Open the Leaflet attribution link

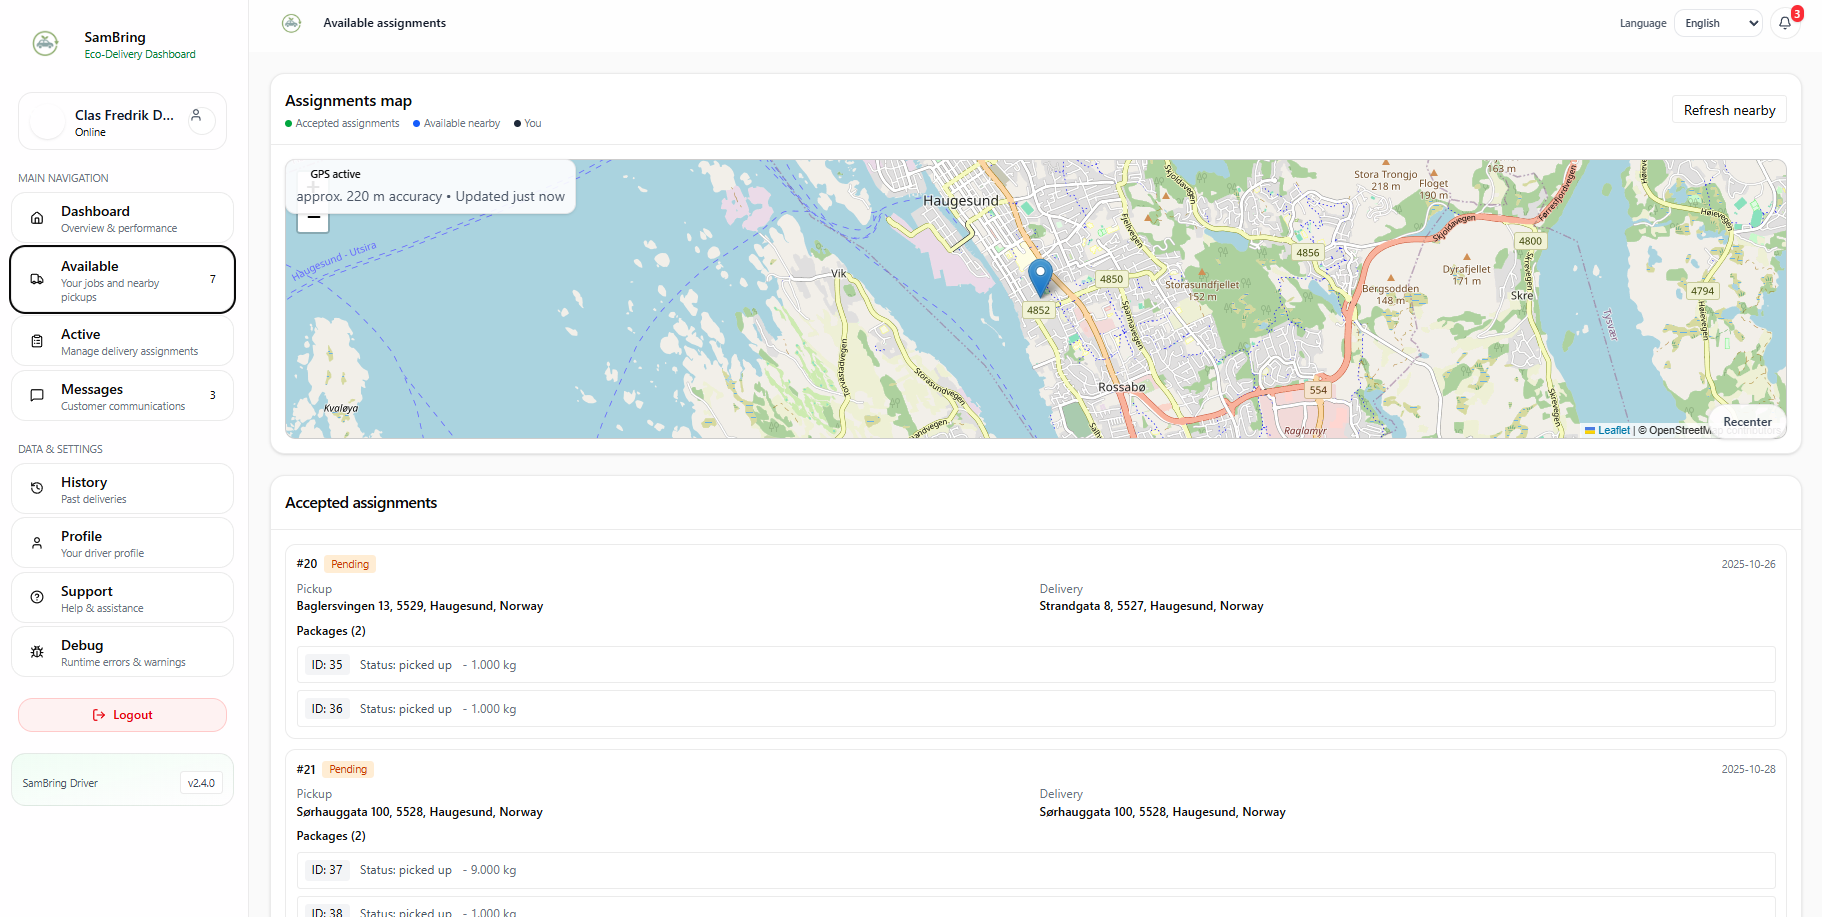coord(1612,430)
